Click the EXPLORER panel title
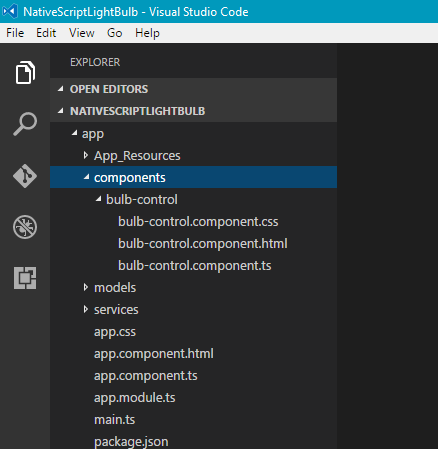 coord(95,62)
